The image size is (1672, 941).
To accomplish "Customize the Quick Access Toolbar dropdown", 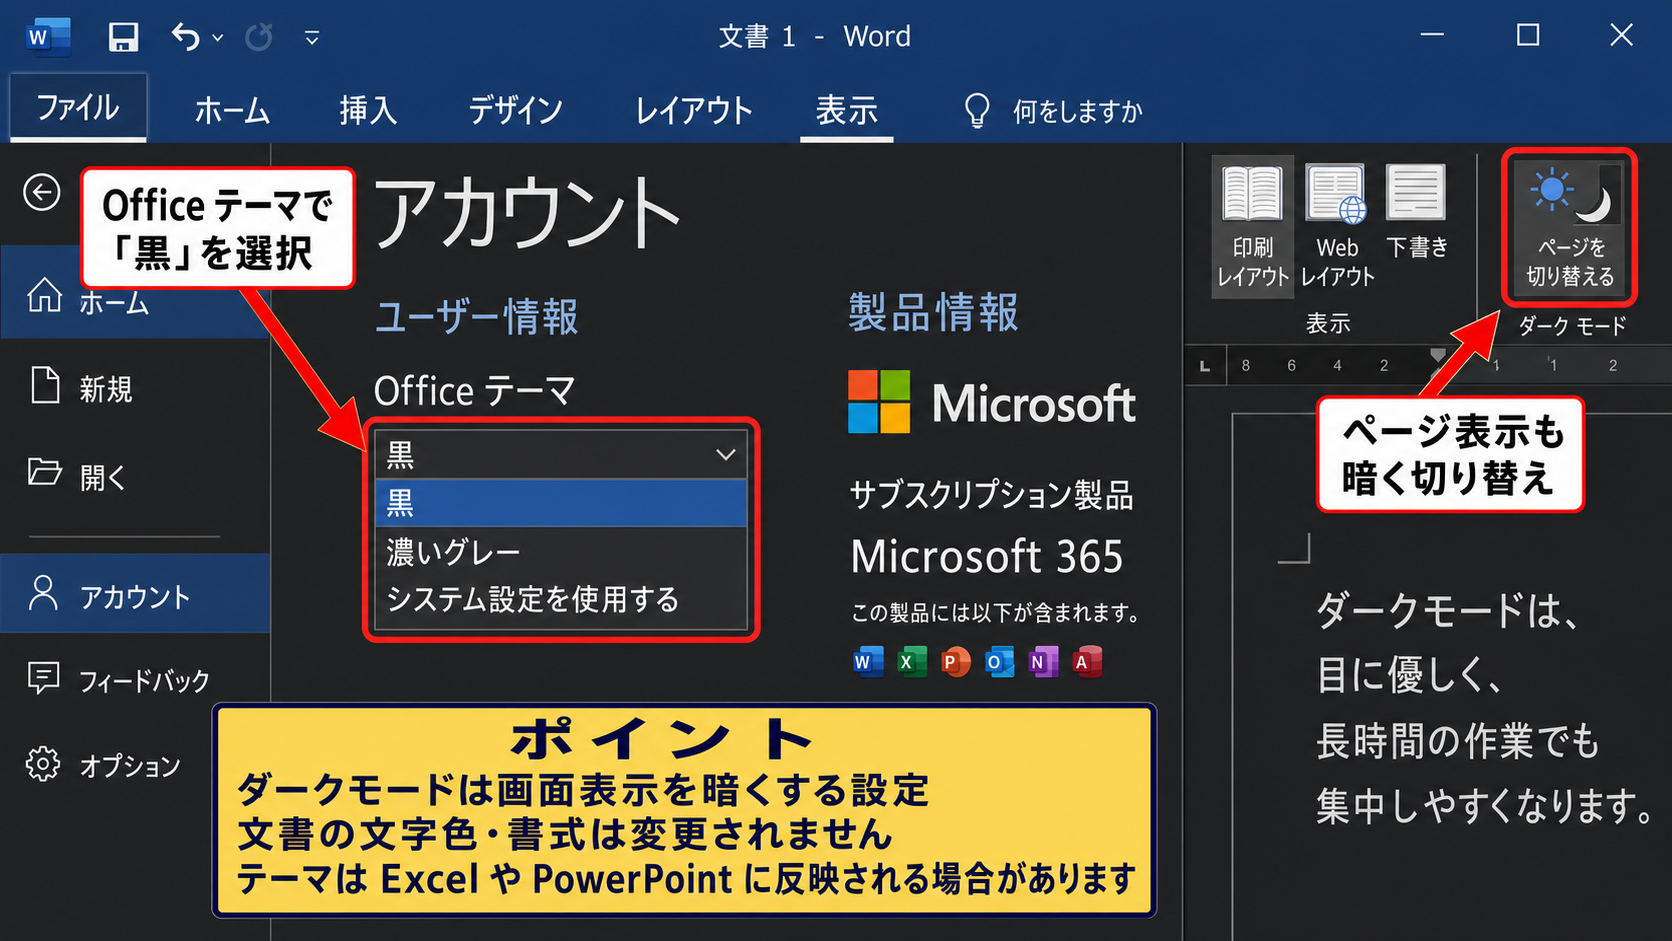I will pos(312,38).
